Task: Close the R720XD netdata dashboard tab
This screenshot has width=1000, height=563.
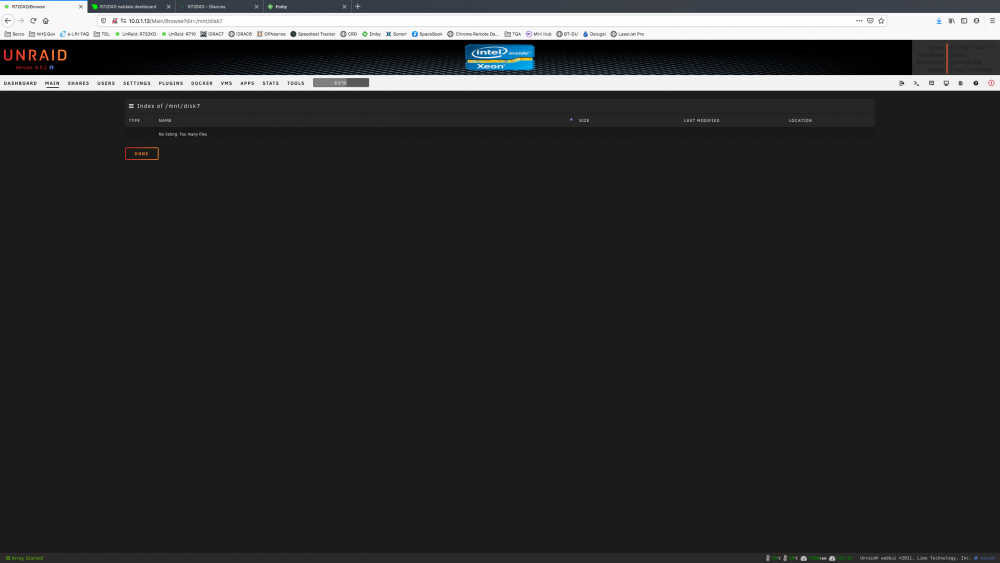Action: pos(168,6)
